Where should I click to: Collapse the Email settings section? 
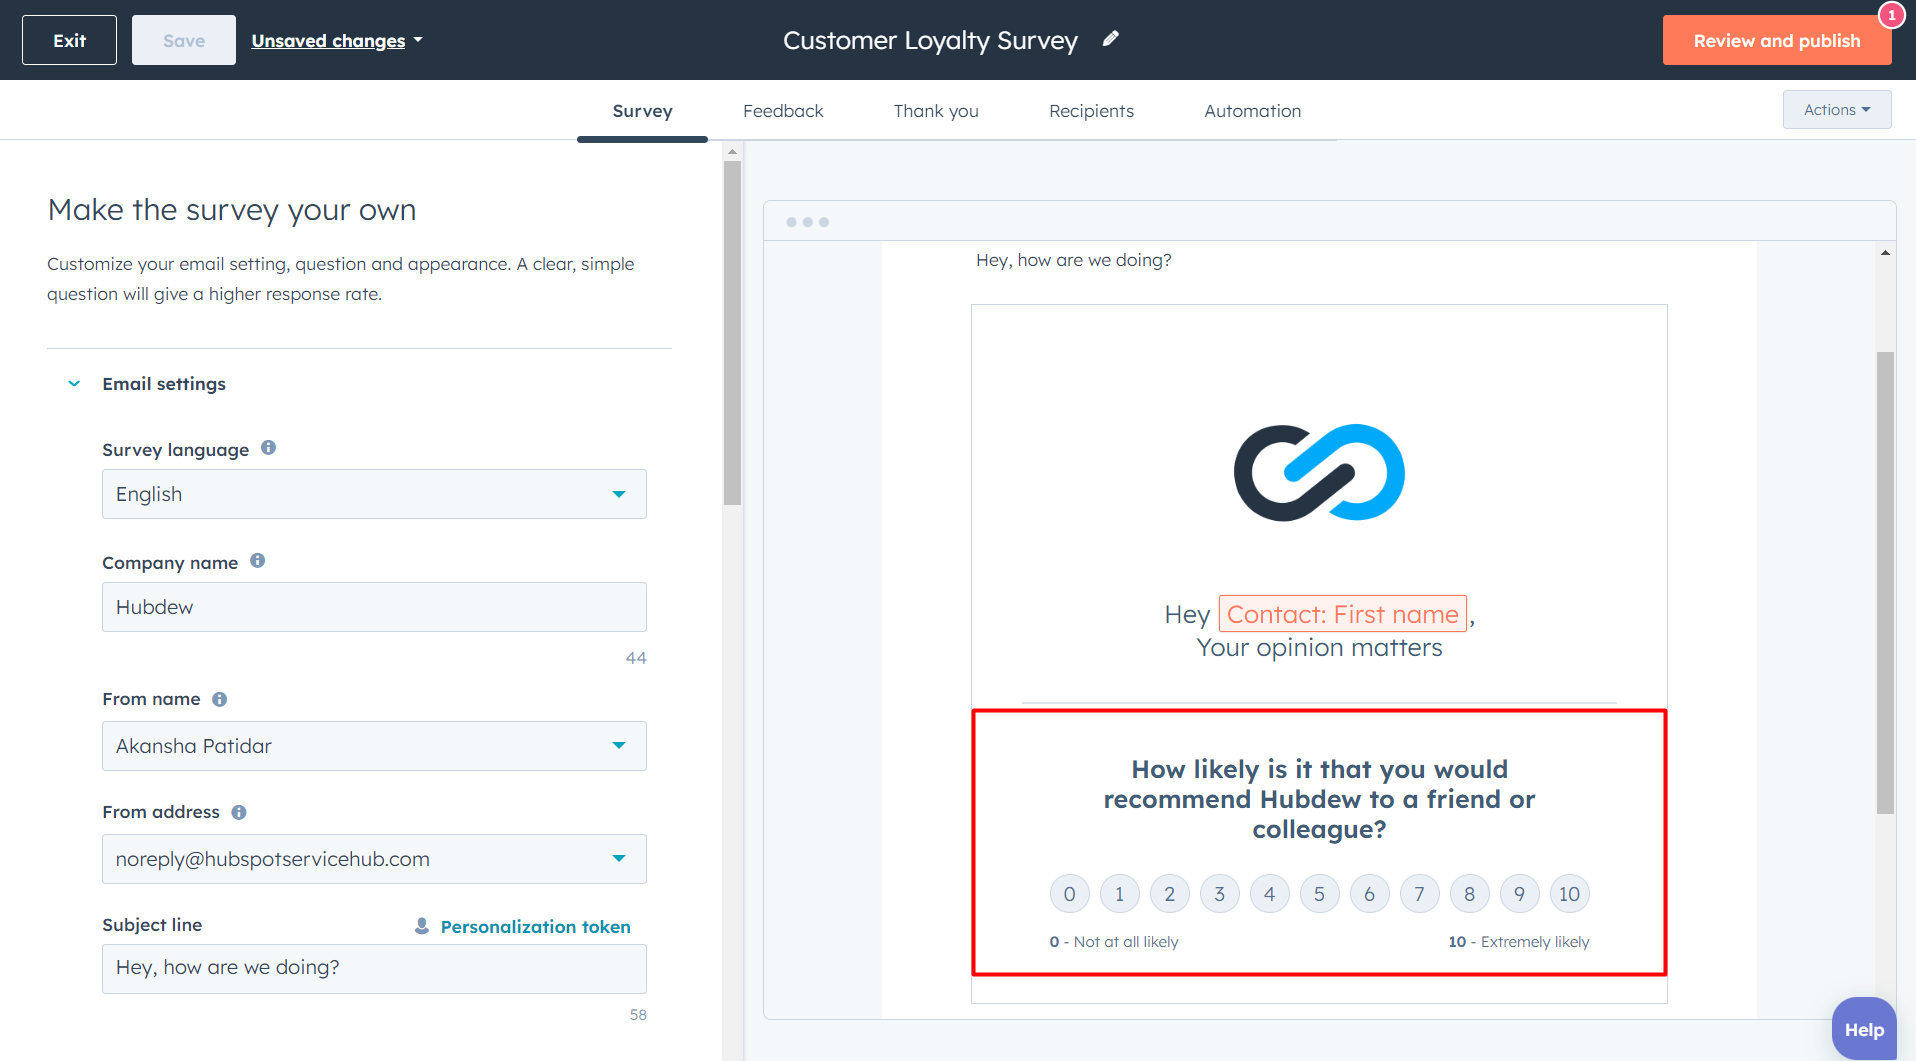tap(74, 384)
